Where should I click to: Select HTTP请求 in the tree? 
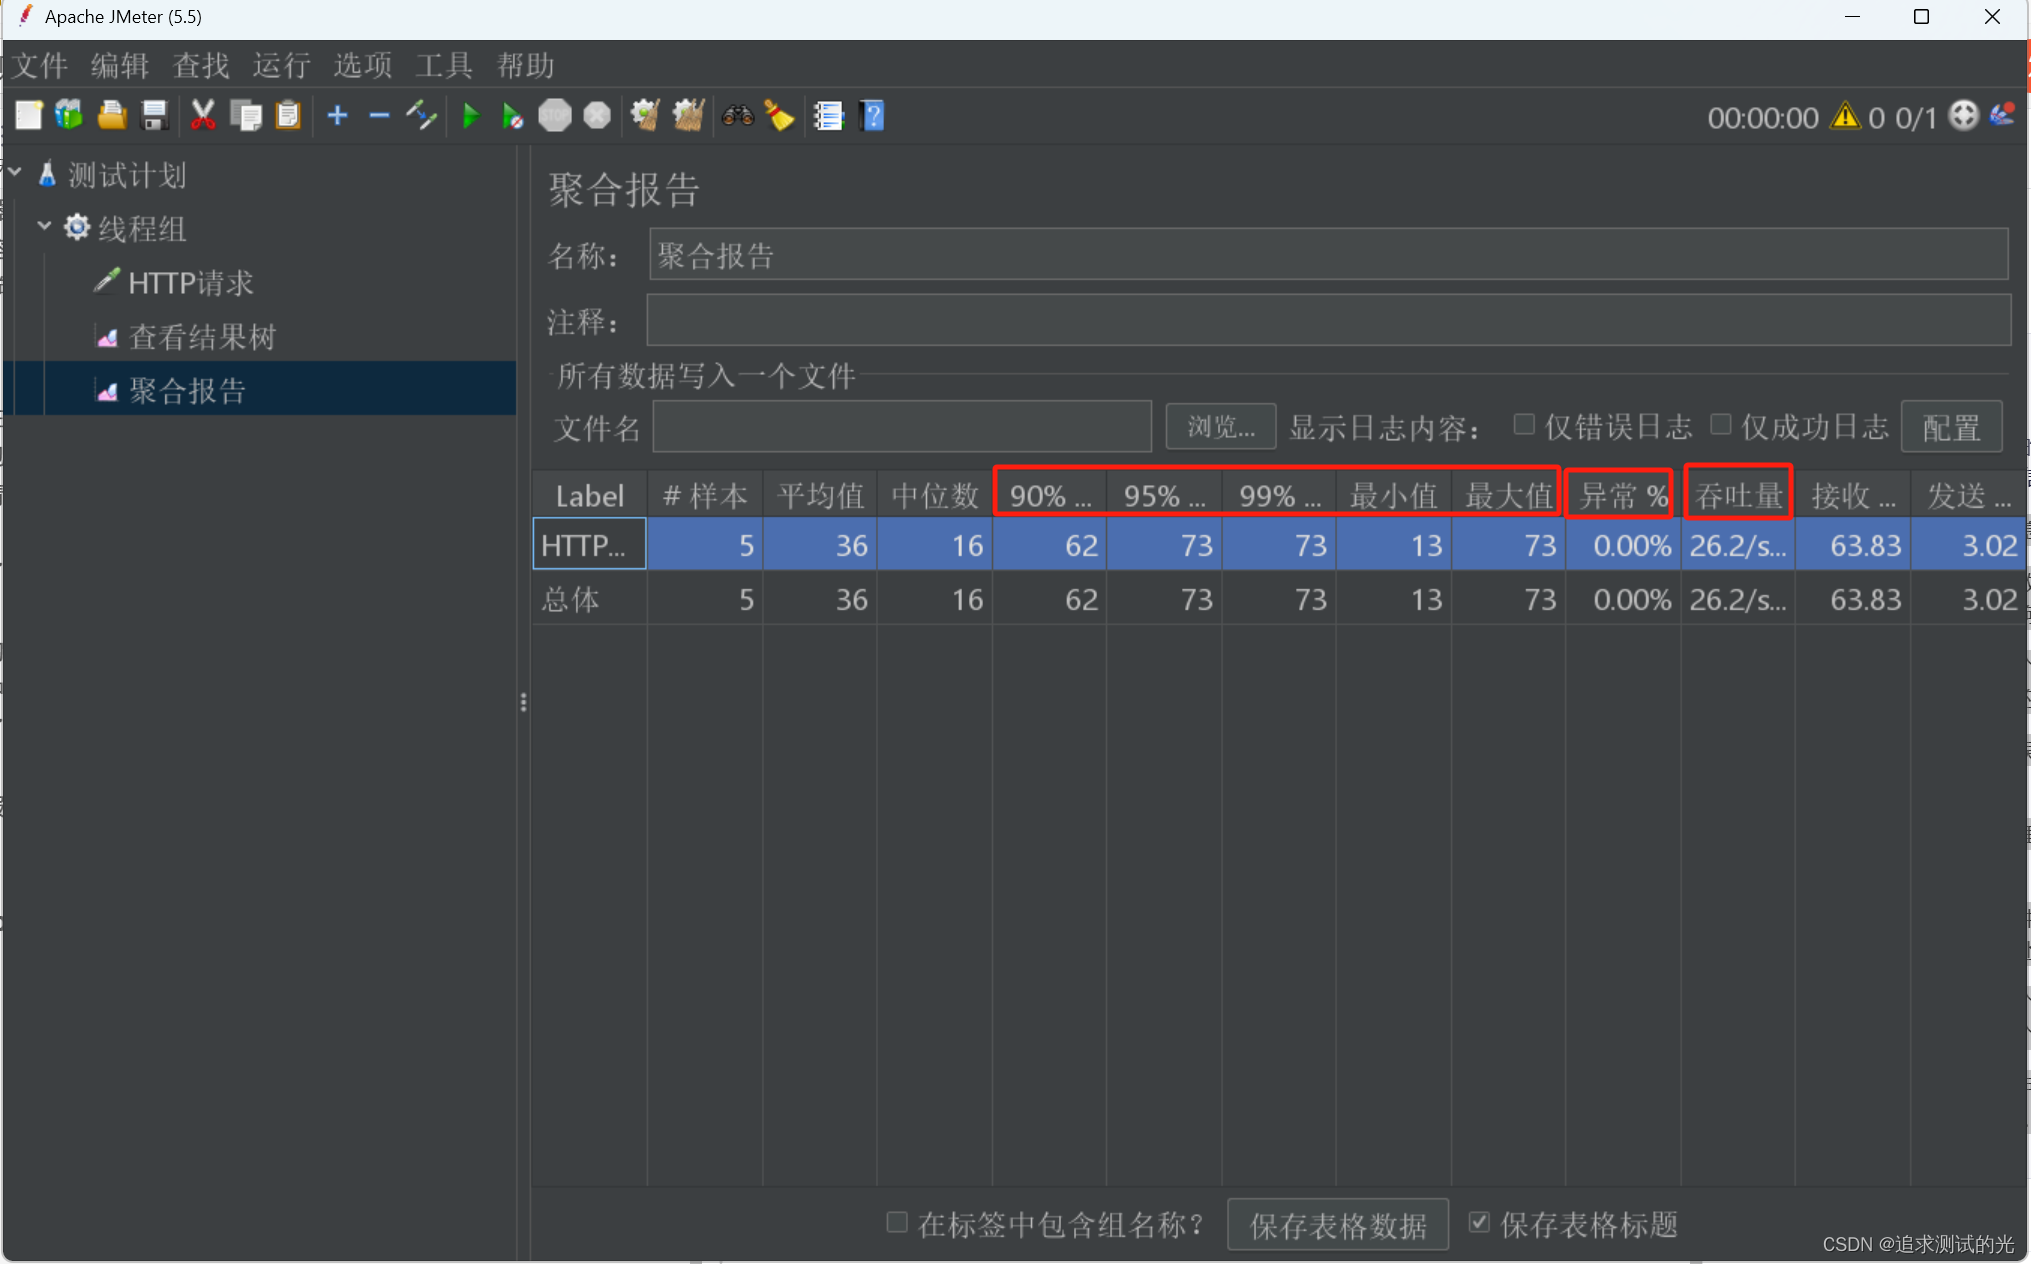(x=190, y=283)
